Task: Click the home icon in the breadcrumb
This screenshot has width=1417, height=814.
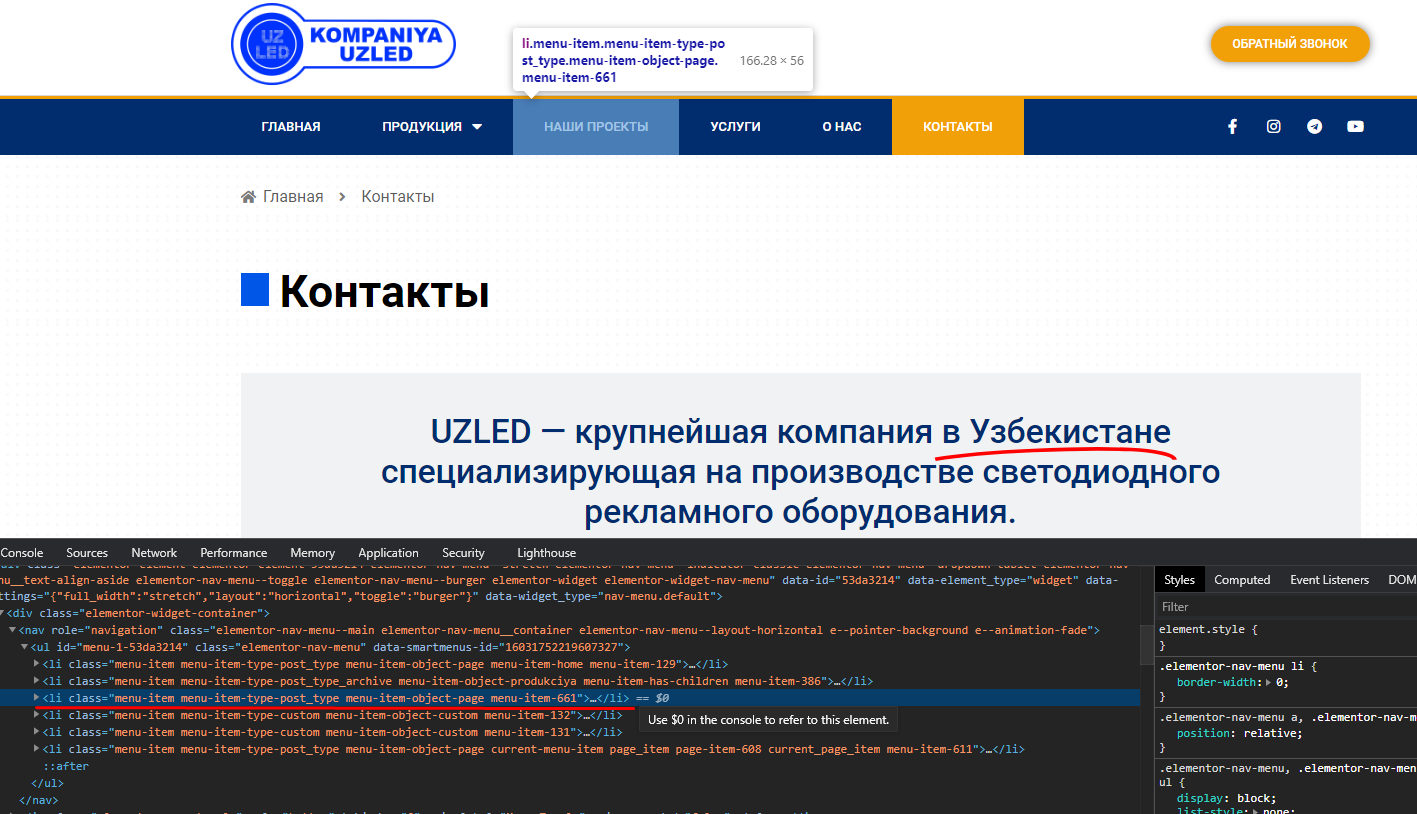Action: (249, 197)
